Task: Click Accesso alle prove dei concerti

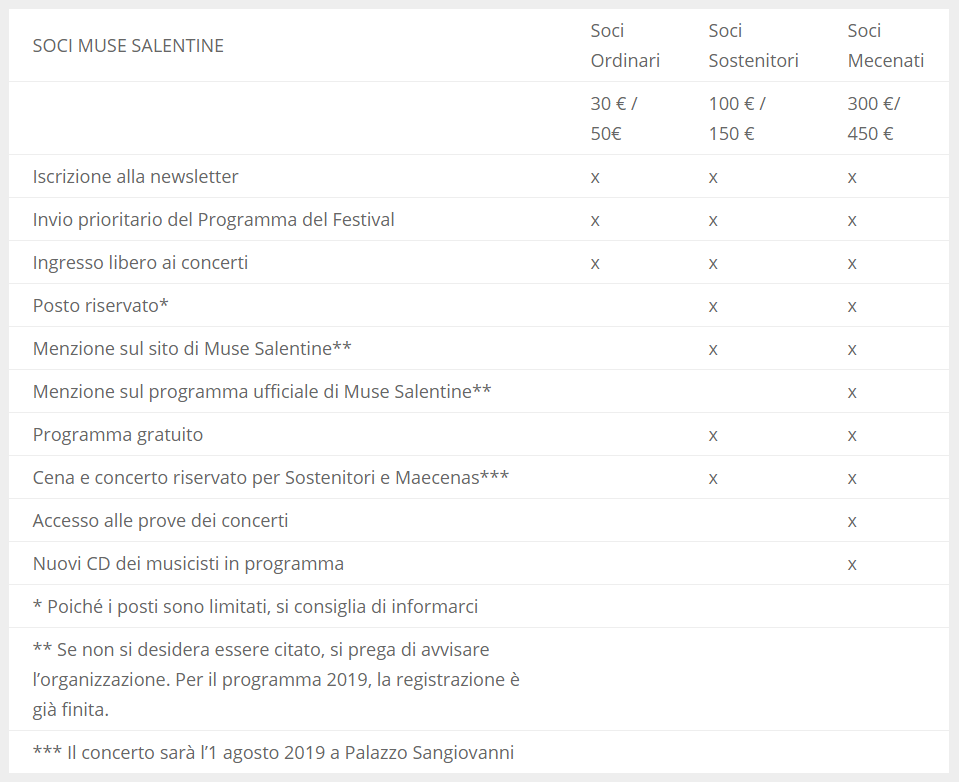Action: [x=160, y=521]
